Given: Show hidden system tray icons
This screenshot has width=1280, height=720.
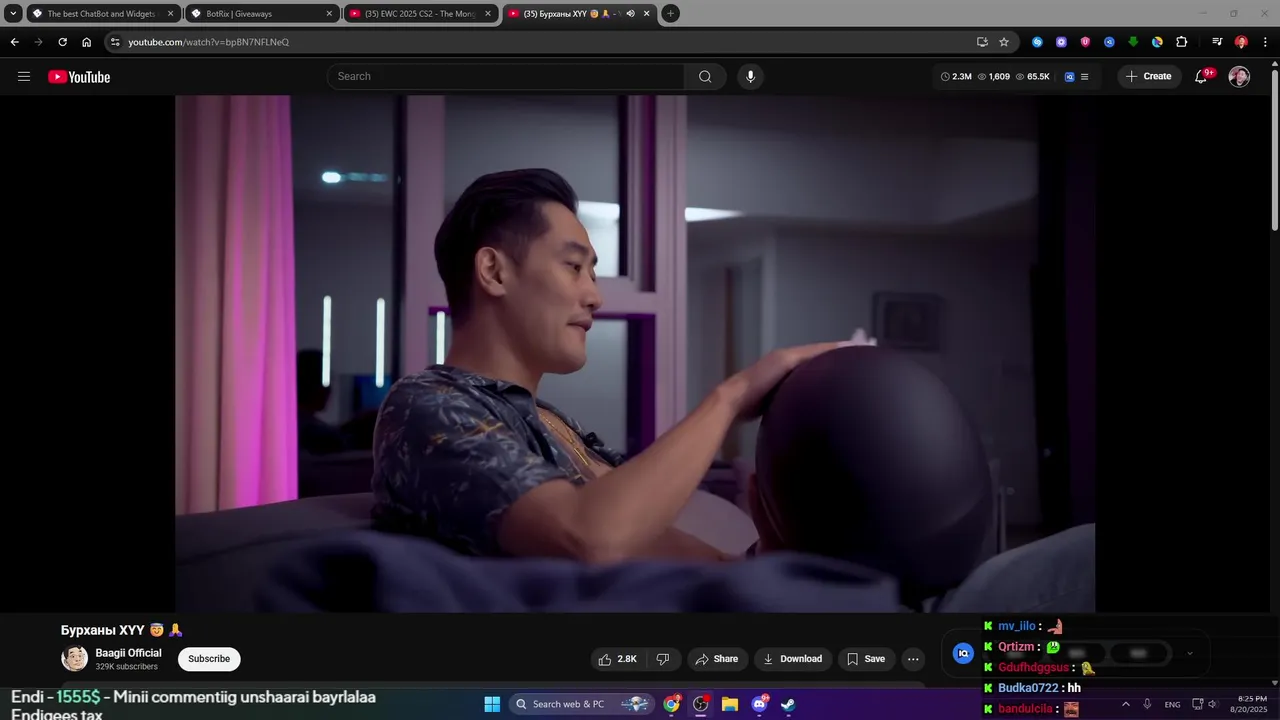Looking at the screenshot, I should pos(1126,704).
